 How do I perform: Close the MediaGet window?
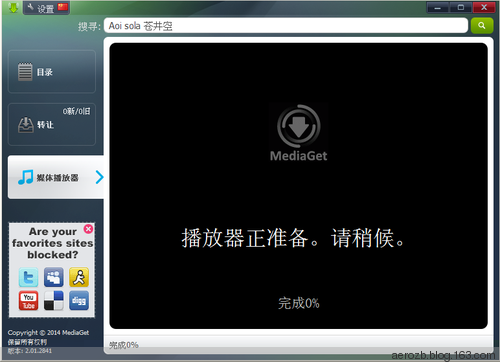coord(484,7)
